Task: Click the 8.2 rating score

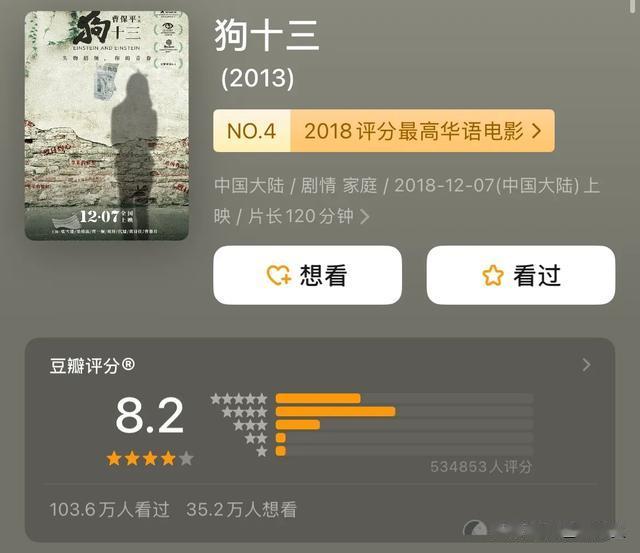Action: point(149,416)
